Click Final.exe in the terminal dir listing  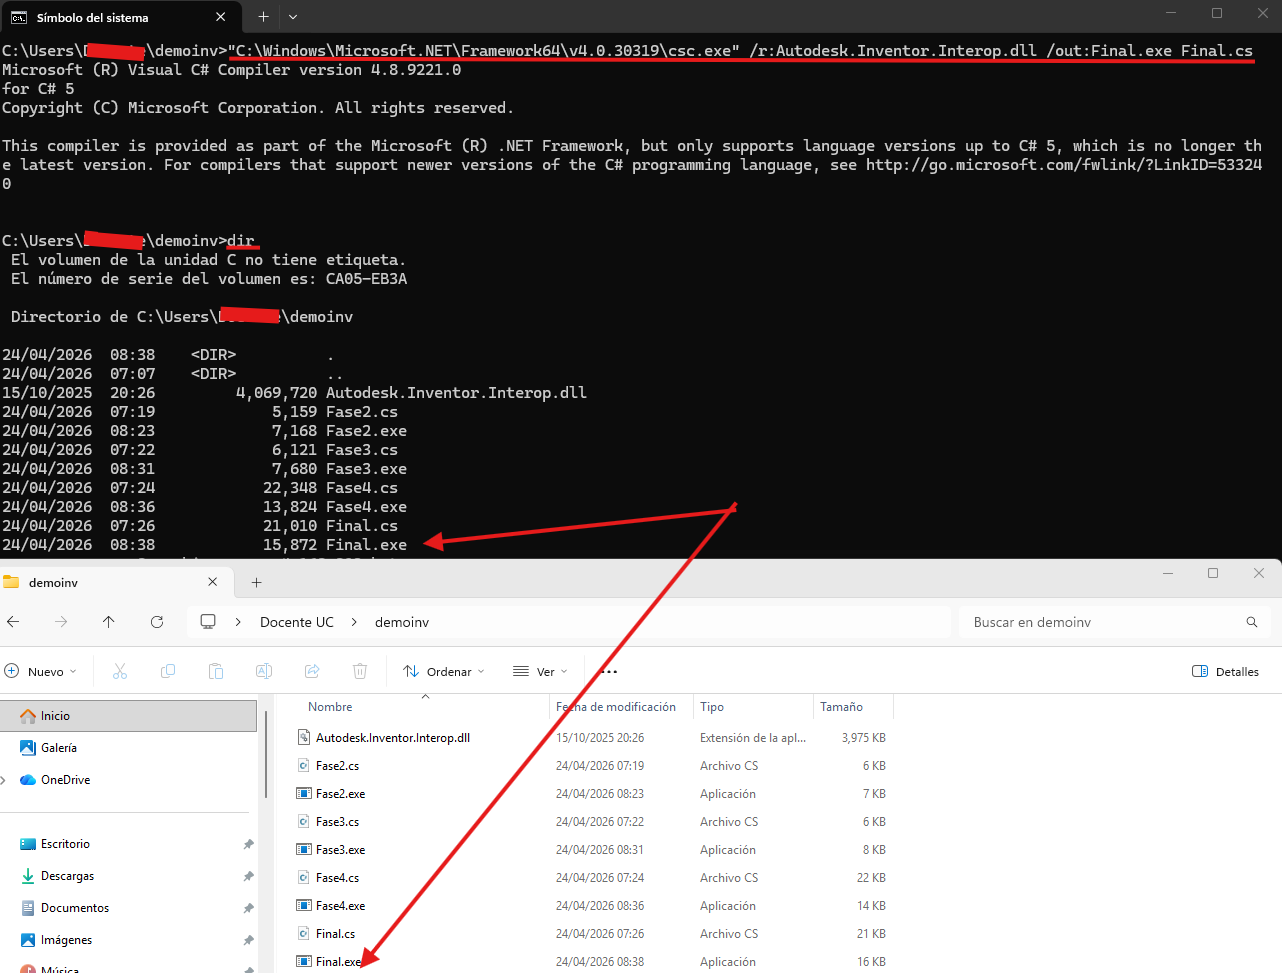[366, 545]
